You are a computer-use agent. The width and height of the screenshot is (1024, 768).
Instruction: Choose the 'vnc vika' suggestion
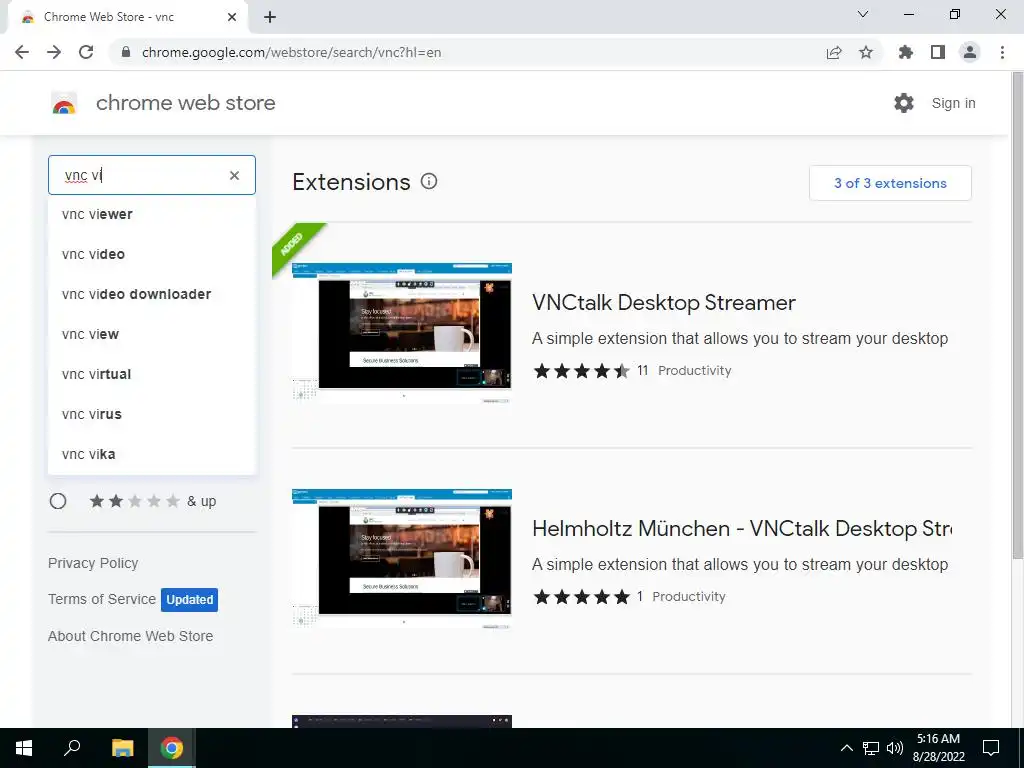pyautogui.click(x=152, y=454)
